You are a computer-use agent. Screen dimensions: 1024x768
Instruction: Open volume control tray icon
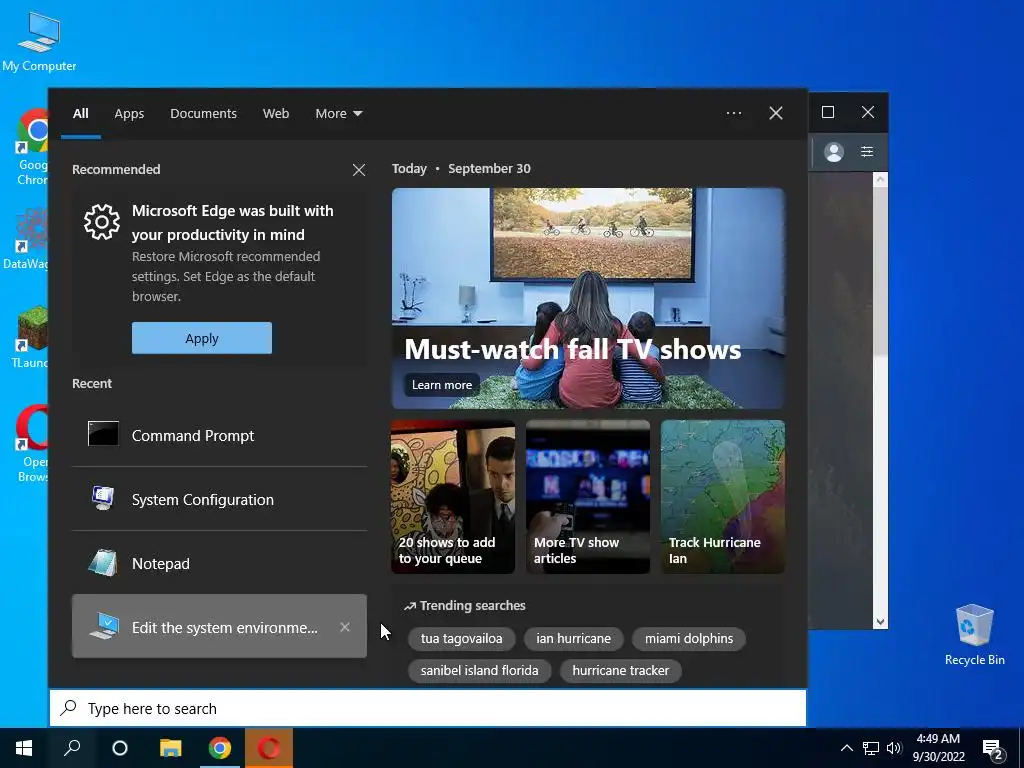[x=894, y=748]
